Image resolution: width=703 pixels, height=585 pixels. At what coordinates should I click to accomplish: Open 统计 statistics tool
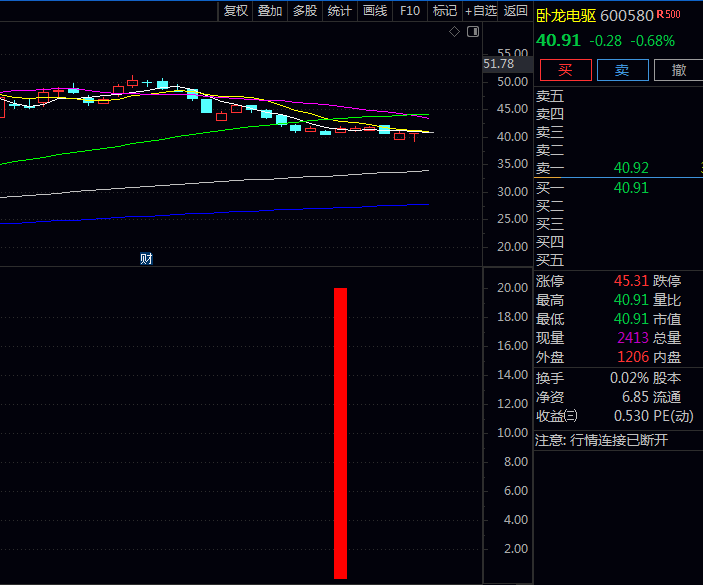(x=339, y=11)
